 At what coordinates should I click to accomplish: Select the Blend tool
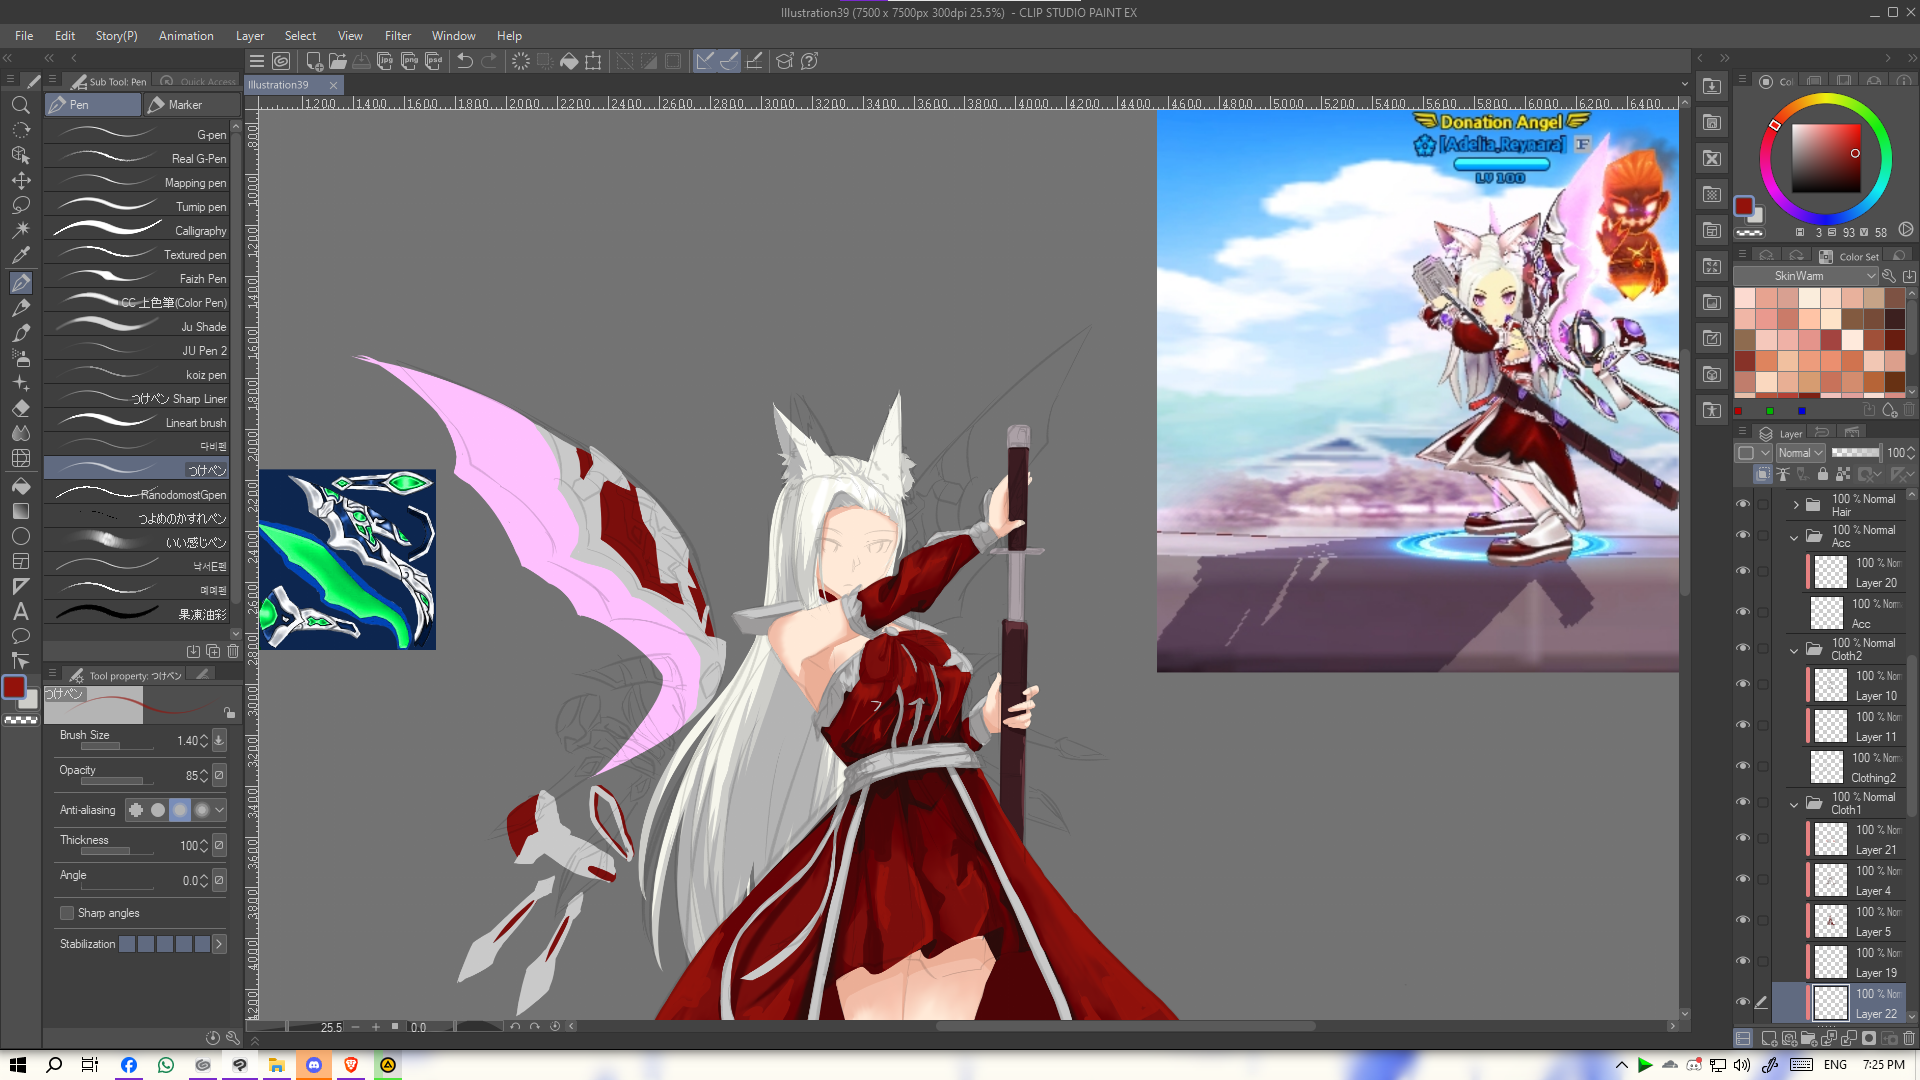coord(20,433)
